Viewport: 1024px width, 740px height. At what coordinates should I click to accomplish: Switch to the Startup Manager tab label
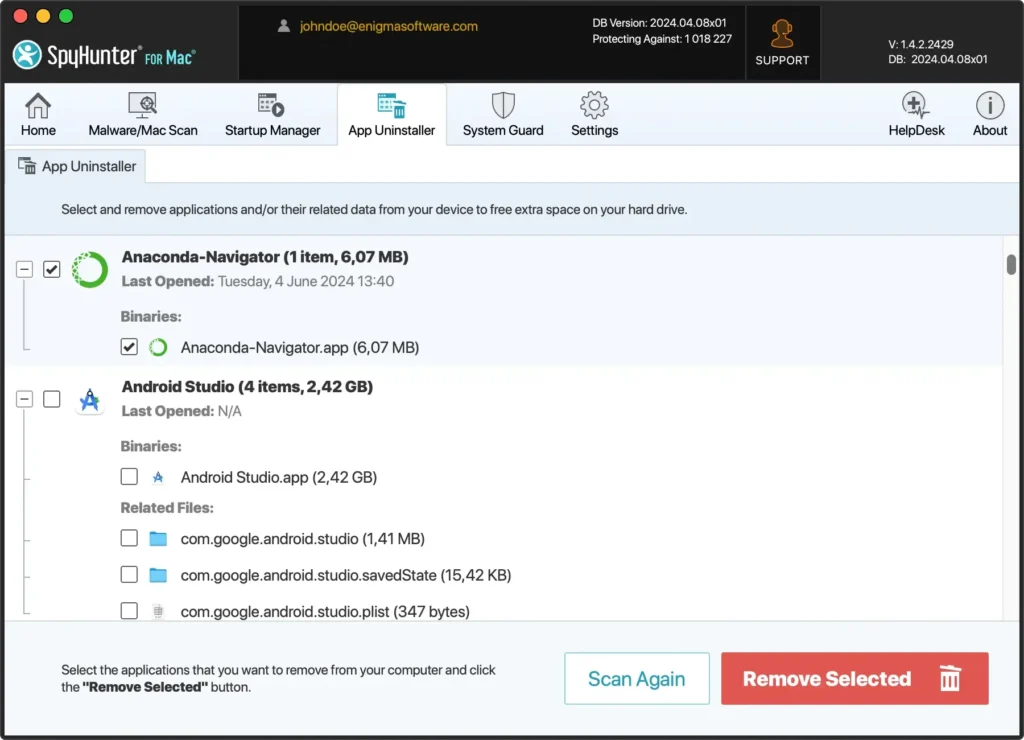pos(272,130)
